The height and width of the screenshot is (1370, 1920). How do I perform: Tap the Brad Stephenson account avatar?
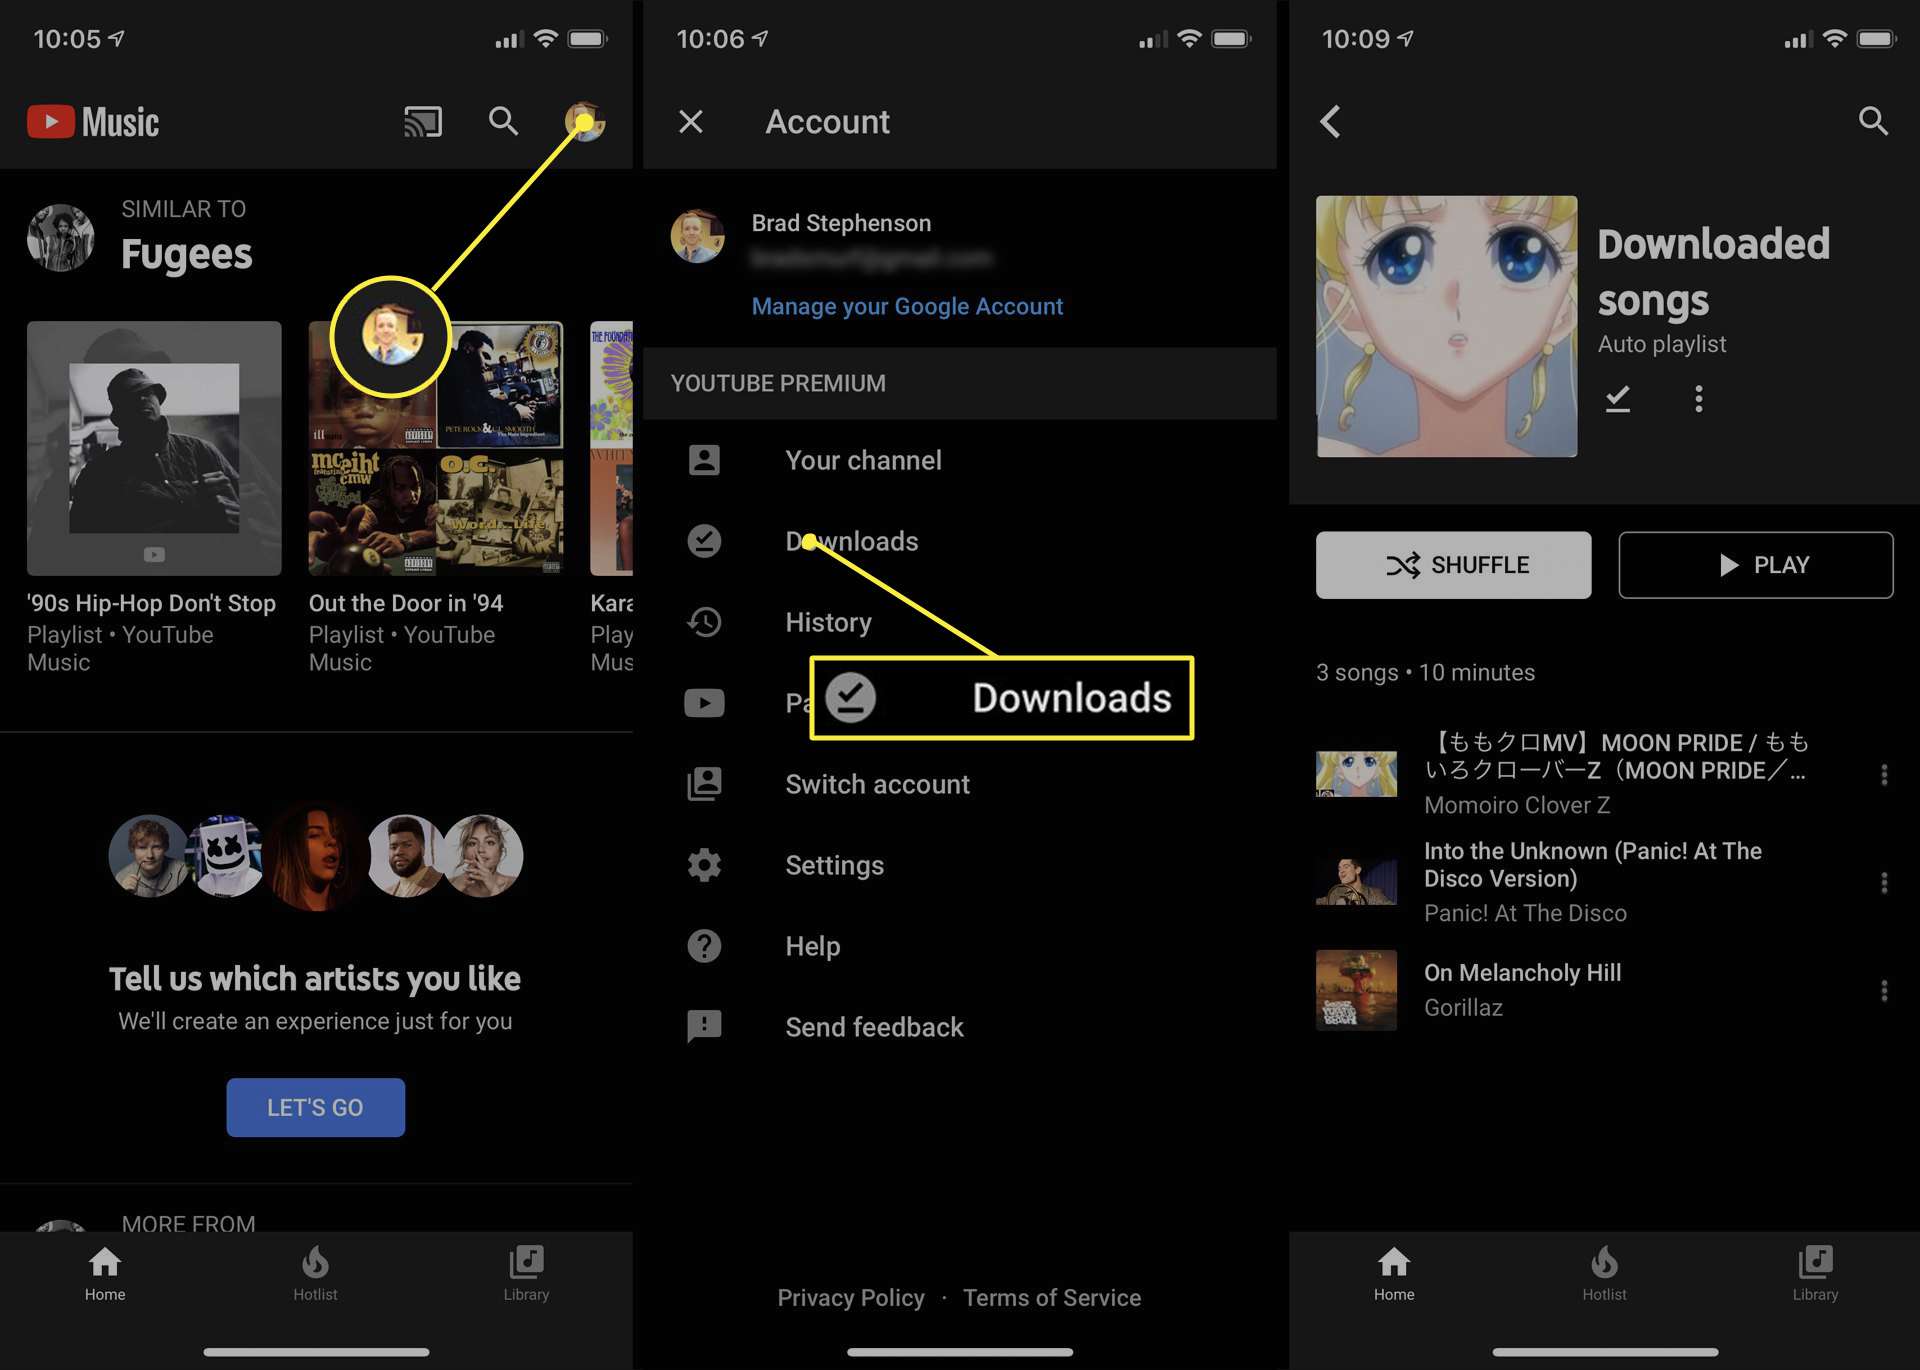pyautogui.click(x=697, y=236)
